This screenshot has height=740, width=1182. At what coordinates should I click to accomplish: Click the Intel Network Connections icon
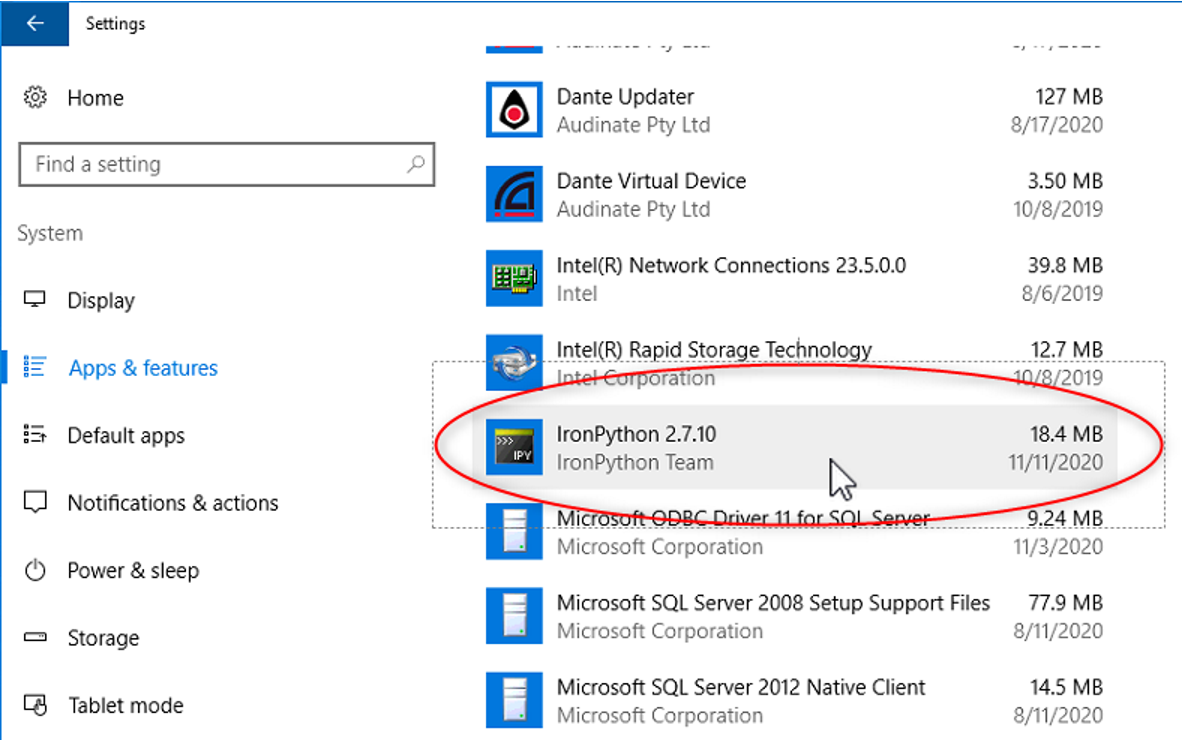pyautogui.click(x=514, y=278)
